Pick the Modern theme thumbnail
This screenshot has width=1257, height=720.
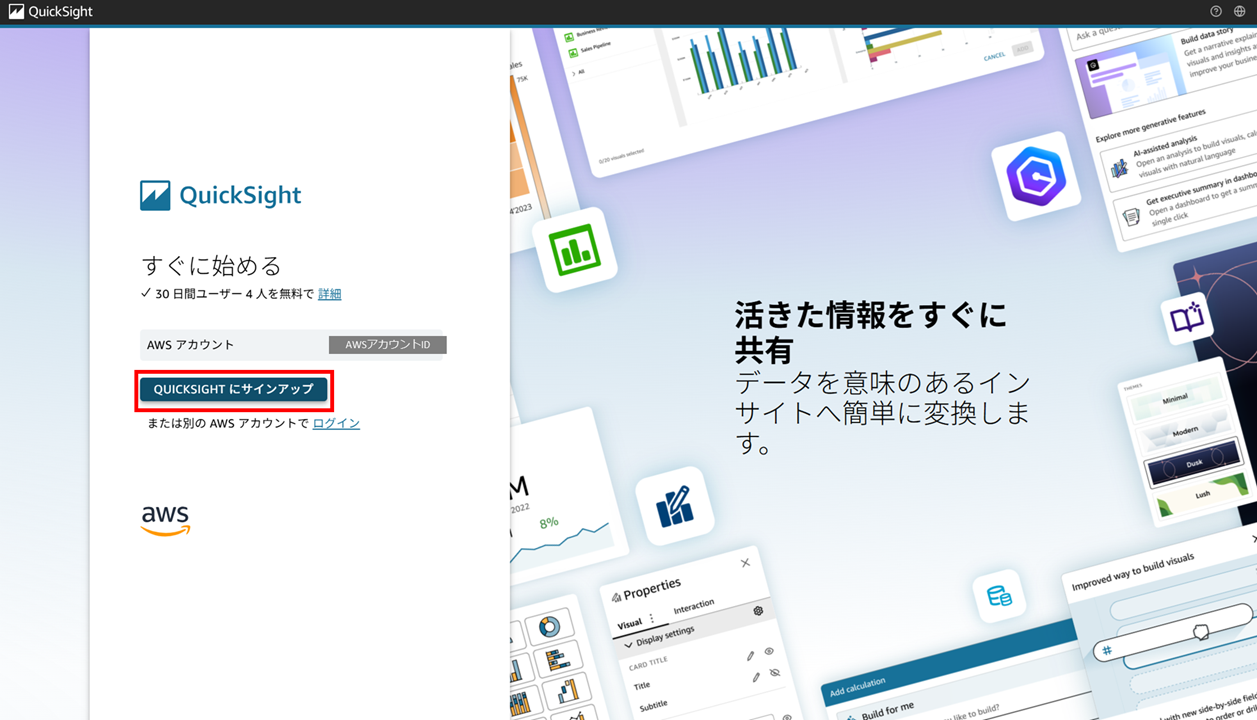coord(1184,432)
